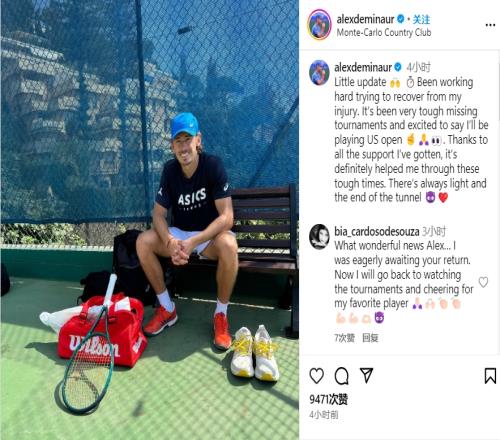The image size is (500, 440).
Task: Share post via paper plane icon
Action: [366, 375]
